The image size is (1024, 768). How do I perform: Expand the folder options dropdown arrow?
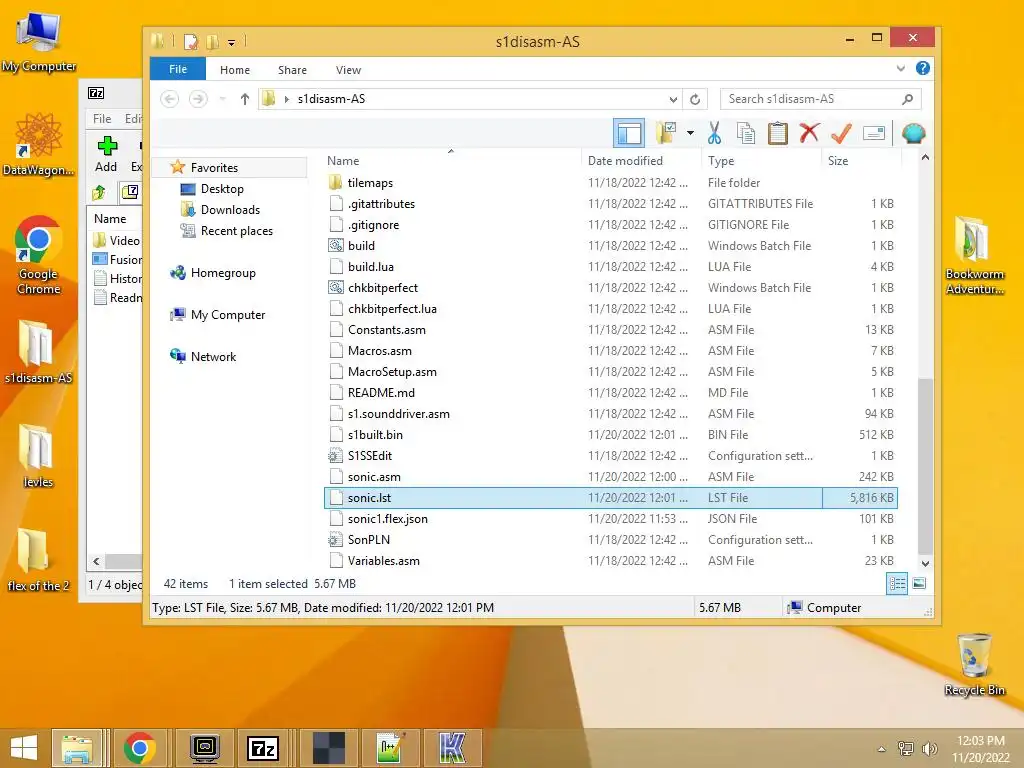[x=690, y=133]
